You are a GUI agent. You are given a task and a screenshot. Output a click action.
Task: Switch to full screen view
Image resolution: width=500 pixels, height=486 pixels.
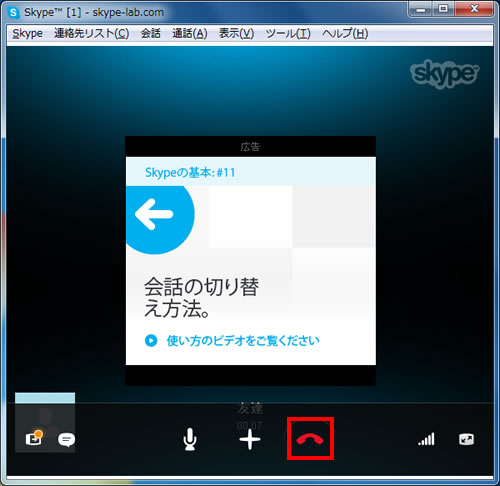point(466,439)
